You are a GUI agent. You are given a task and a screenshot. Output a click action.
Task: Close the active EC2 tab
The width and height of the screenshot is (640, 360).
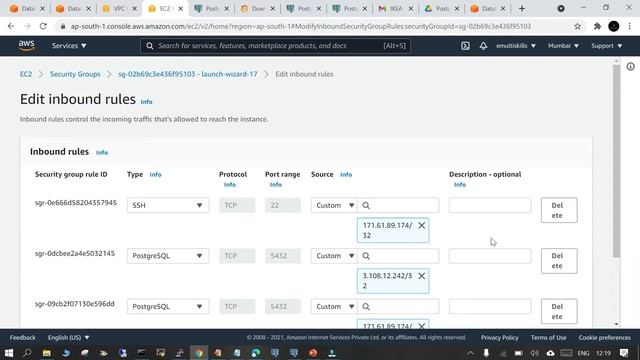[x=180, y=9]
